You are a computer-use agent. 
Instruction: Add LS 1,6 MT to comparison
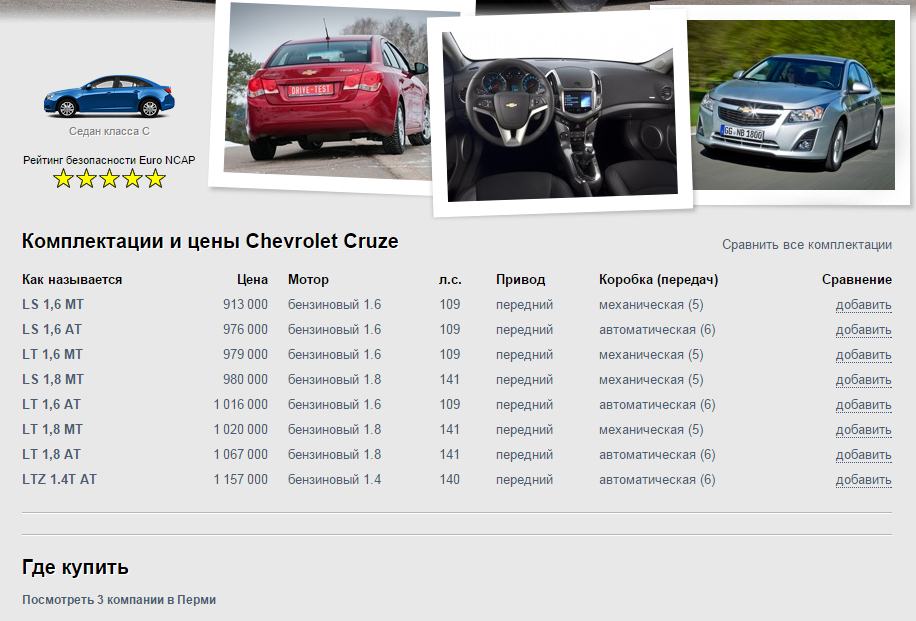coord(863,305)
